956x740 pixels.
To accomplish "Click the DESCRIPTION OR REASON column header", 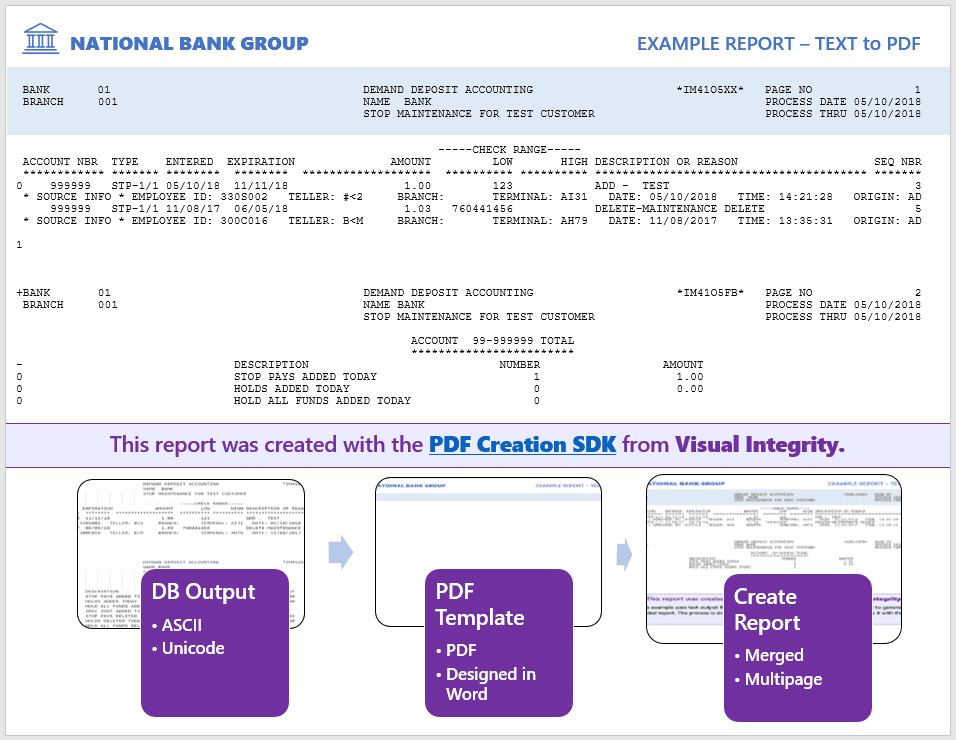I will click(x=666, y=162).
